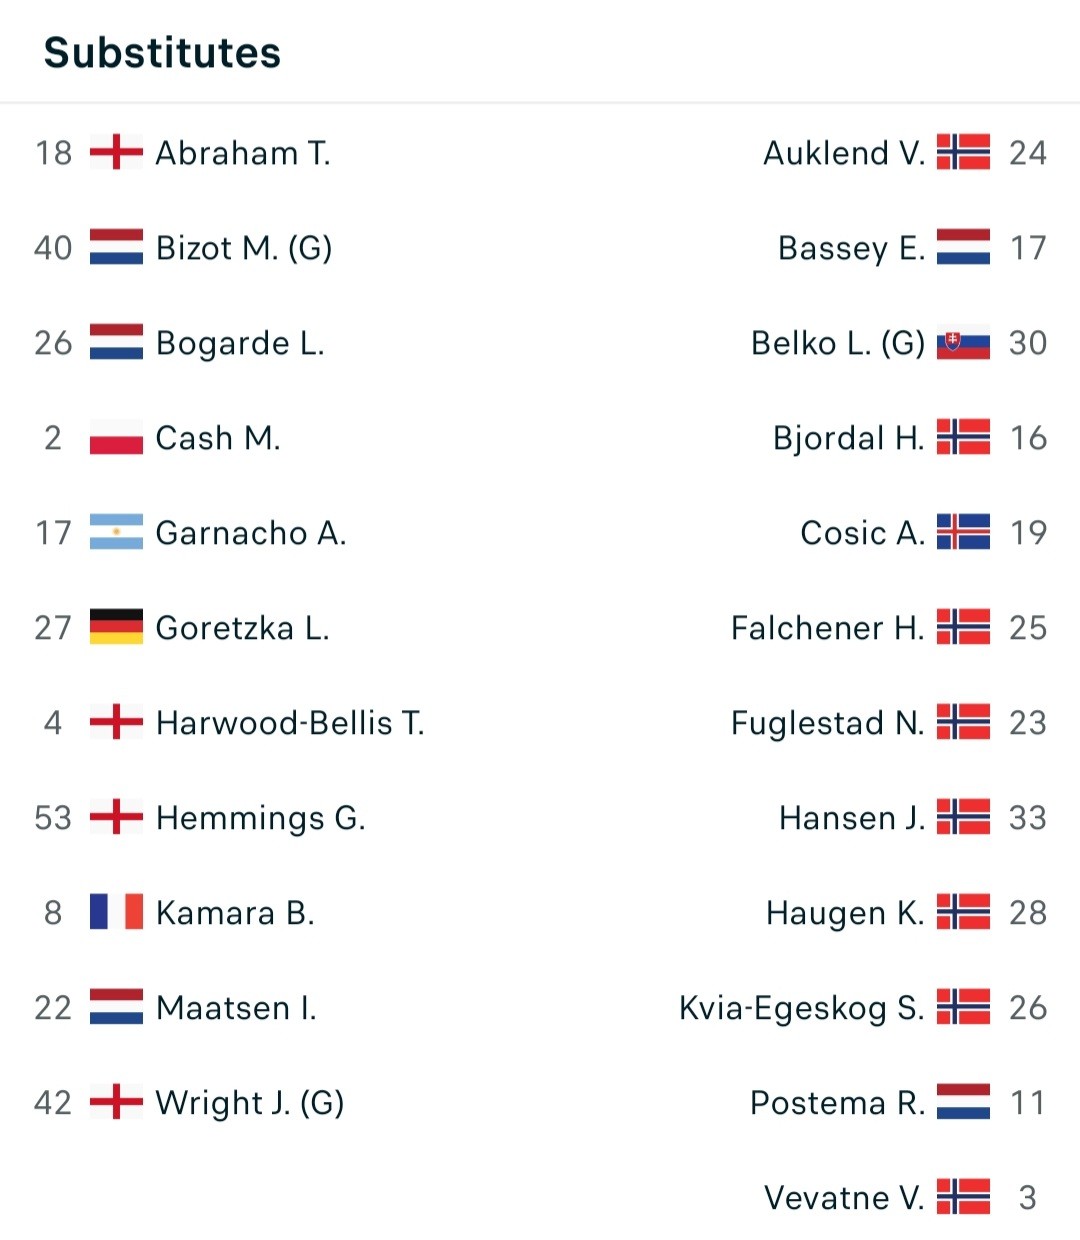Tap the England flag beside Abraham T.
The image size is (1080, 1240).
point(116,152)
